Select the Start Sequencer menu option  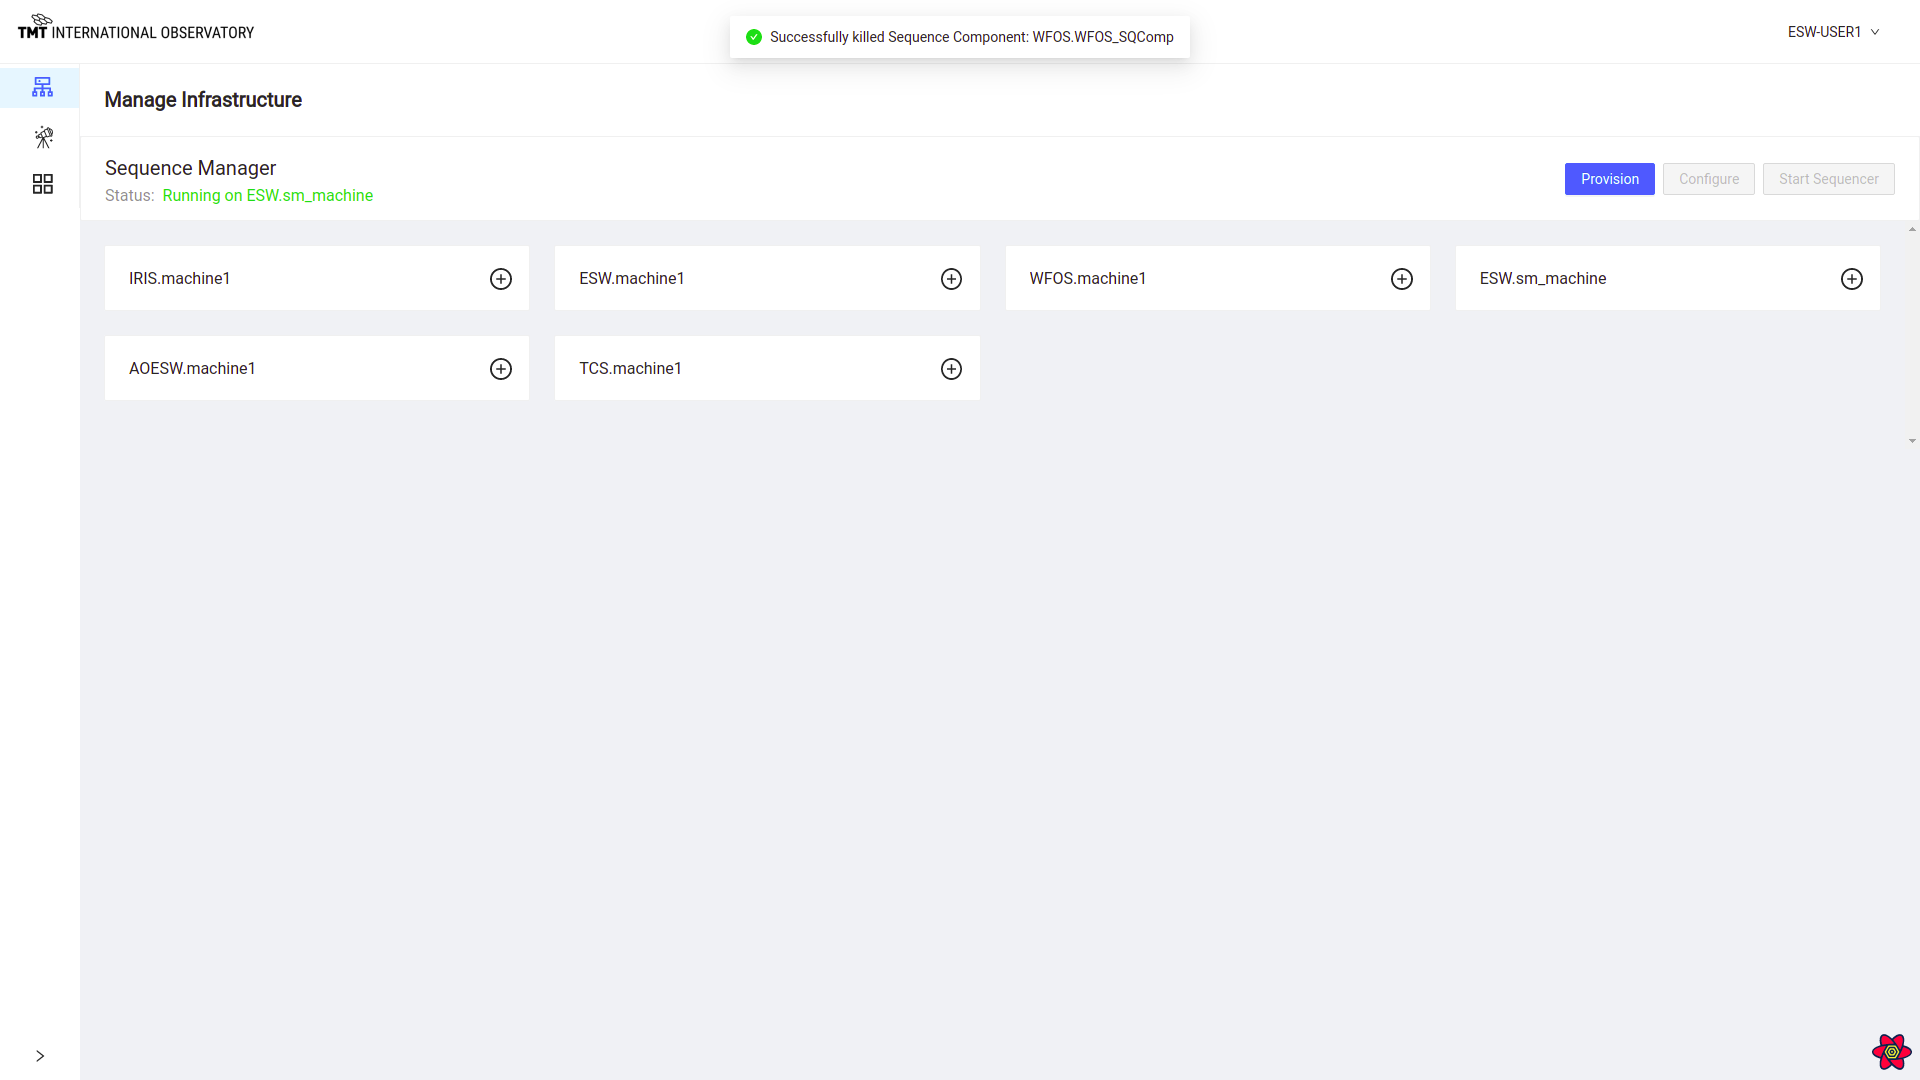pyautogui.click(x=1829, y=178)
